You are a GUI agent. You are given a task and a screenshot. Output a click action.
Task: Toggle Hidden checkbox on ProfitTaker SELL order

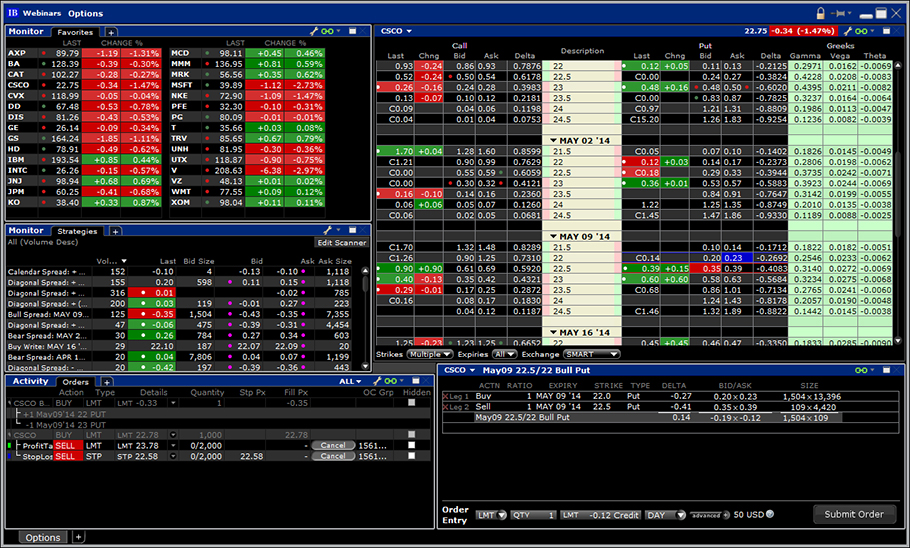411,445
